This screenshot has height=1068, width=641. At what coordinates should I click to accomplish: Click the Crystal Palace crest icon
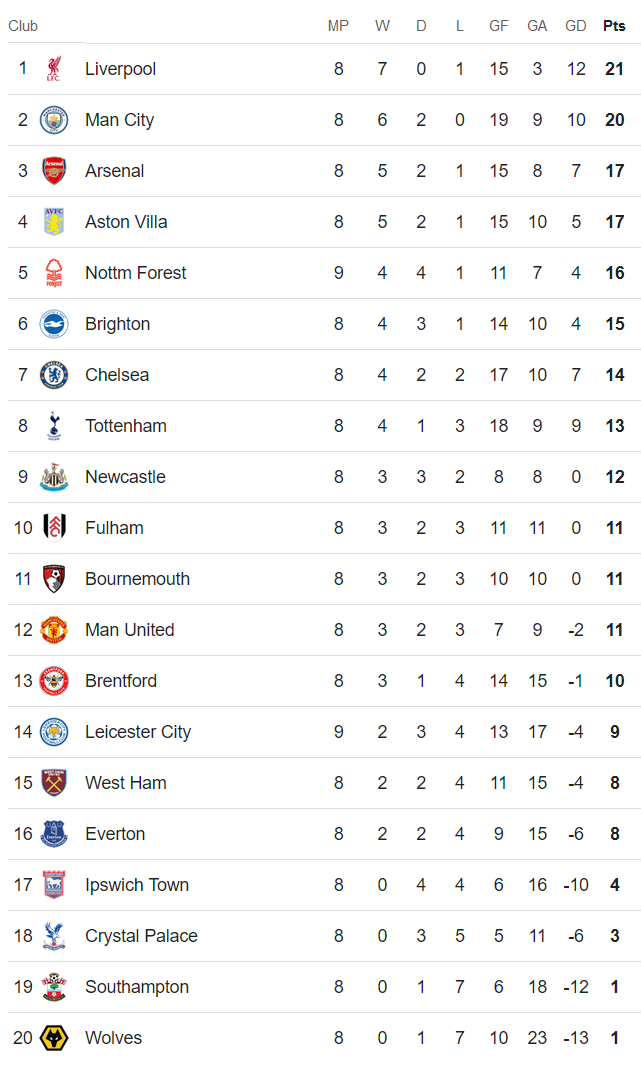click(54, 936)
